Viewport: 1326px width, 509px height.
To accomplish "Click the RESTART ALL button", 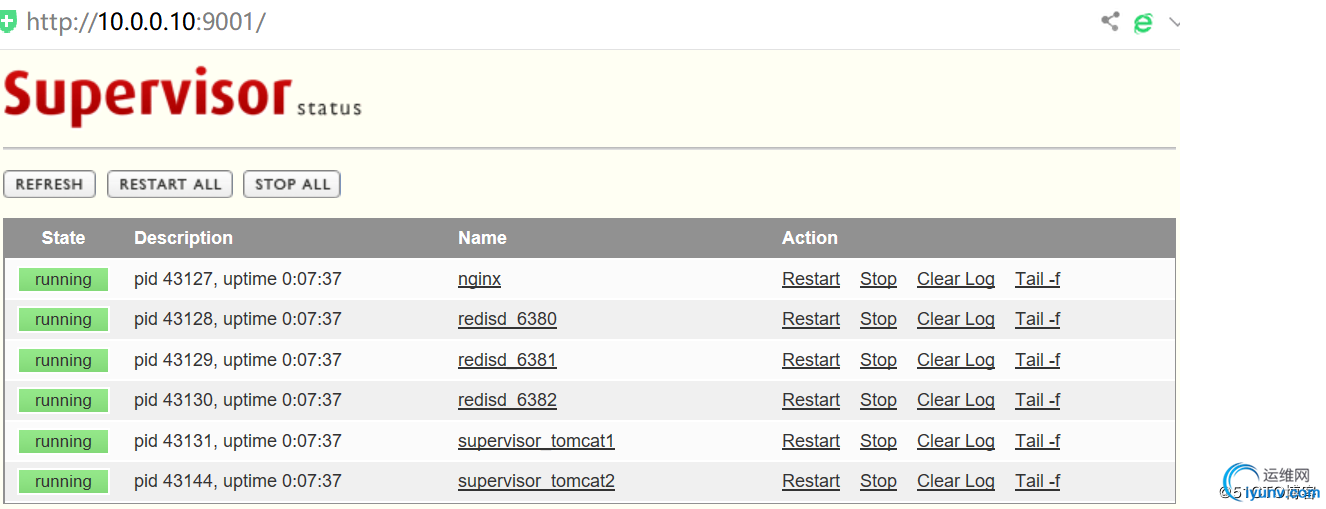I will pos(170,184).
